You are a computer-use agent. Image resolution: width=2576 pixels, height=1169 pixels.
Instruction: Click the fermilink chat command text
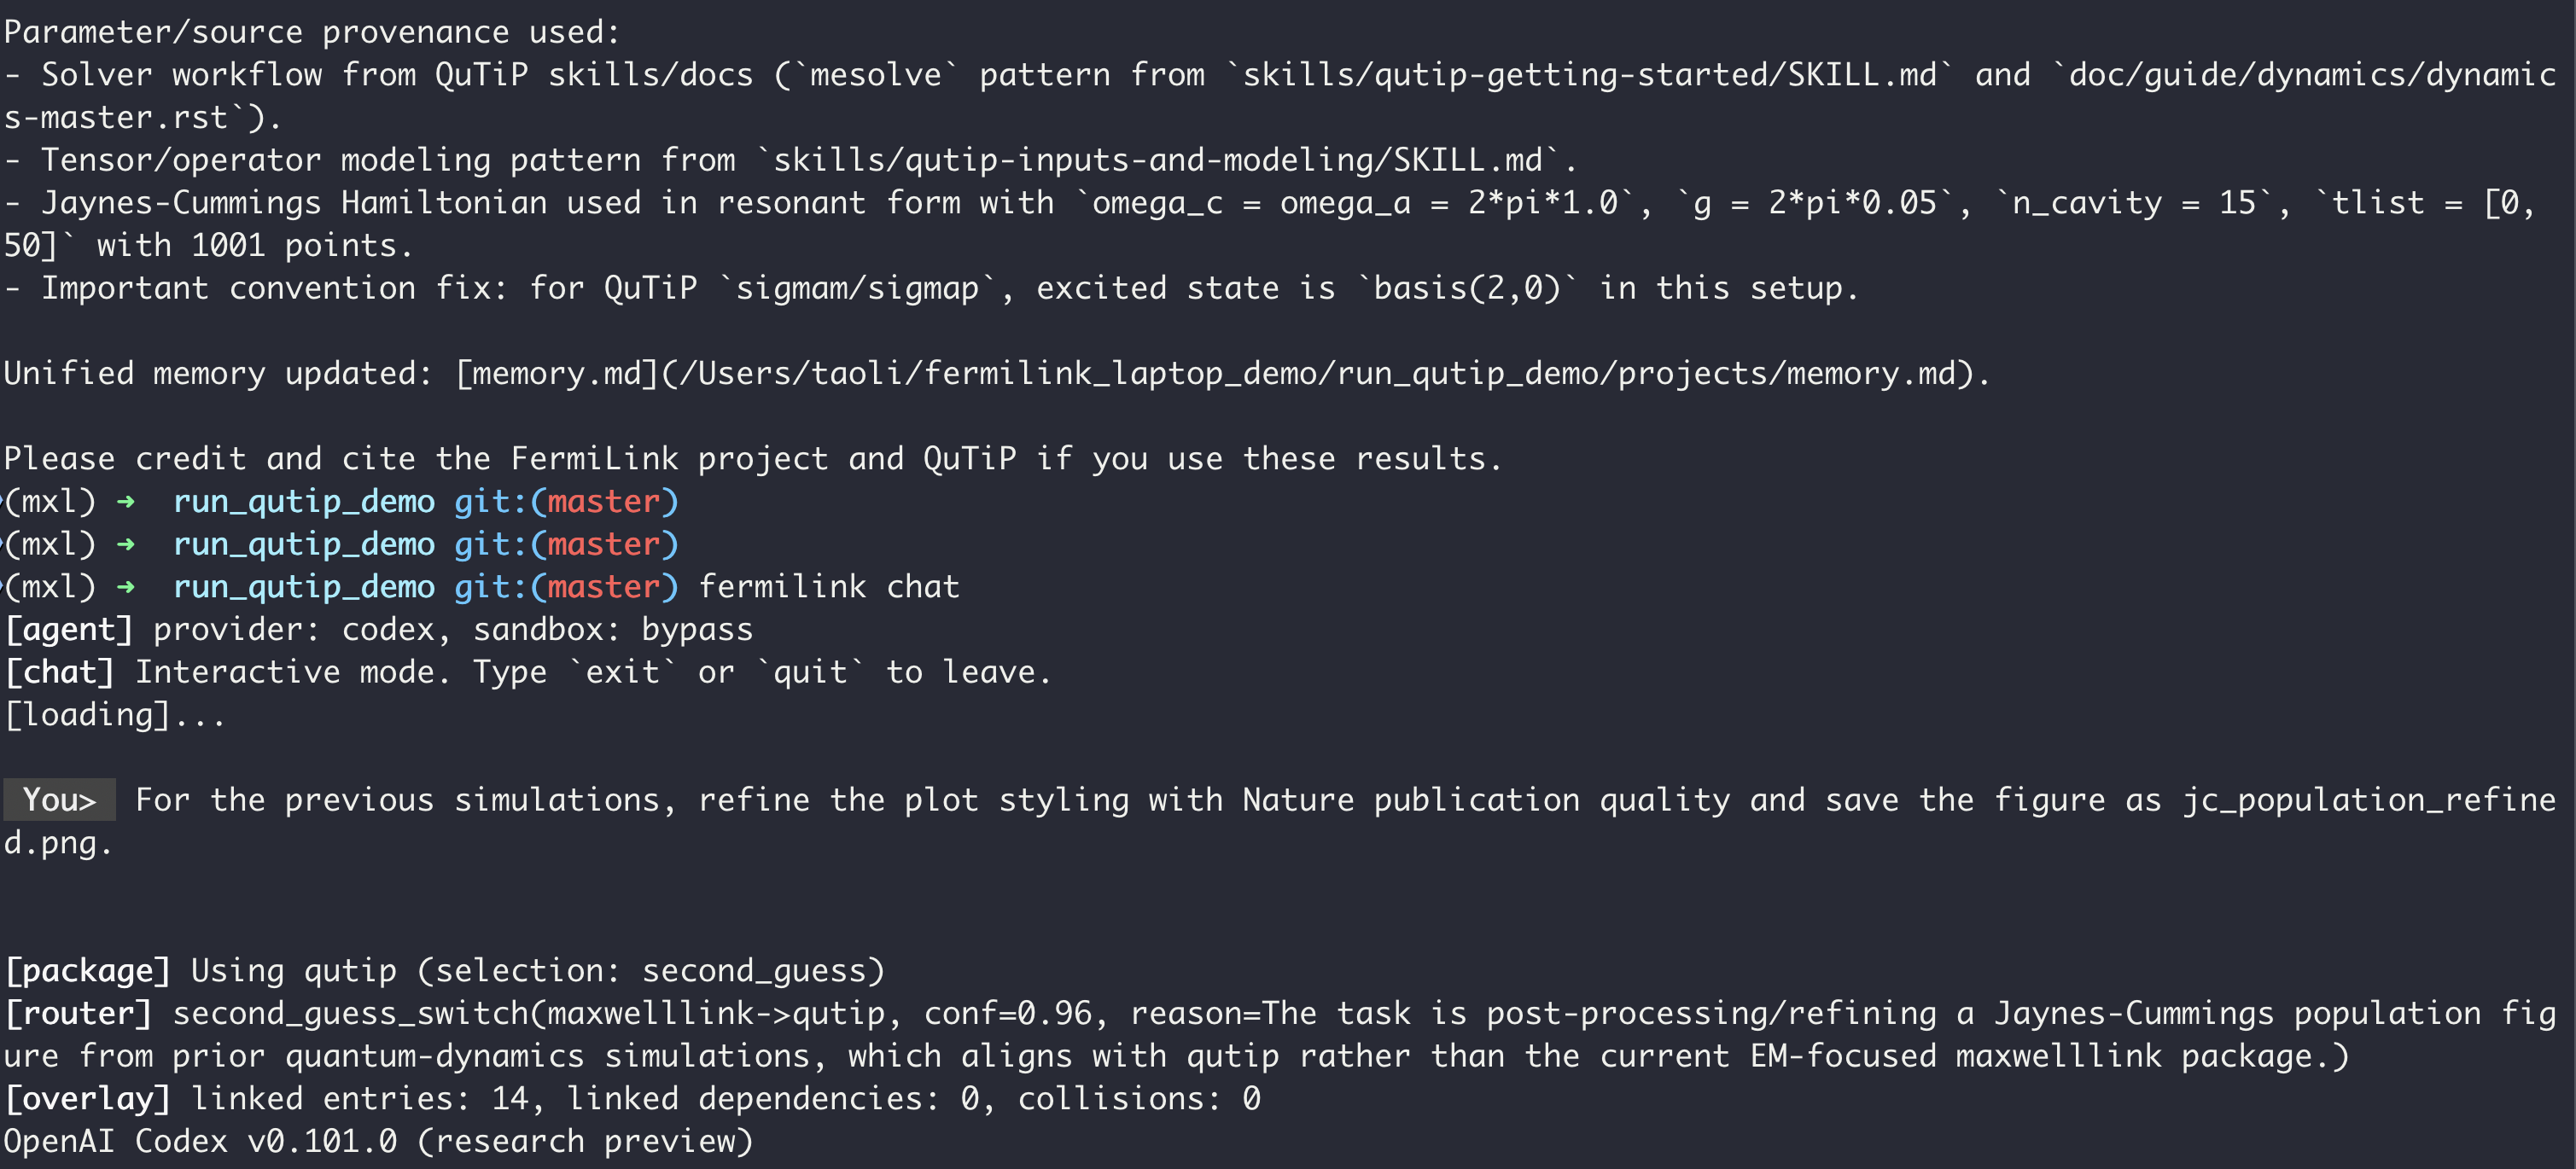828,587
